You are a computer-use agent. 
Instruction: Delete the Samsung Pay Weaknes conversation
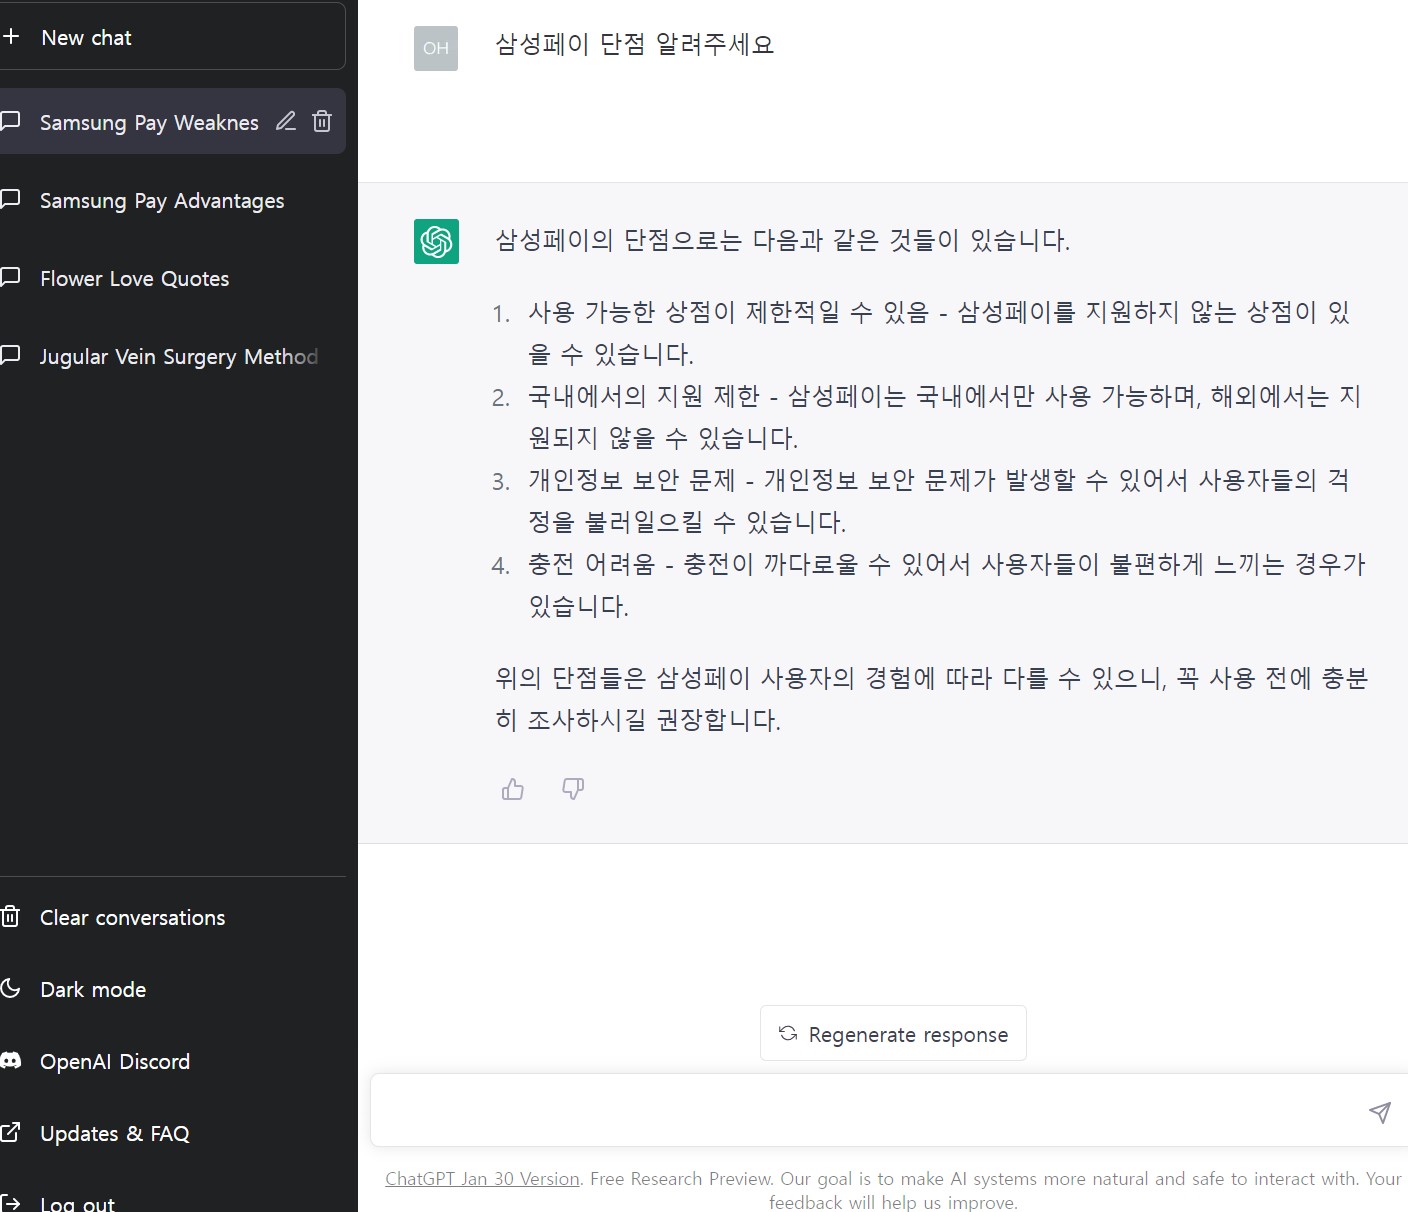coord(322,121)
